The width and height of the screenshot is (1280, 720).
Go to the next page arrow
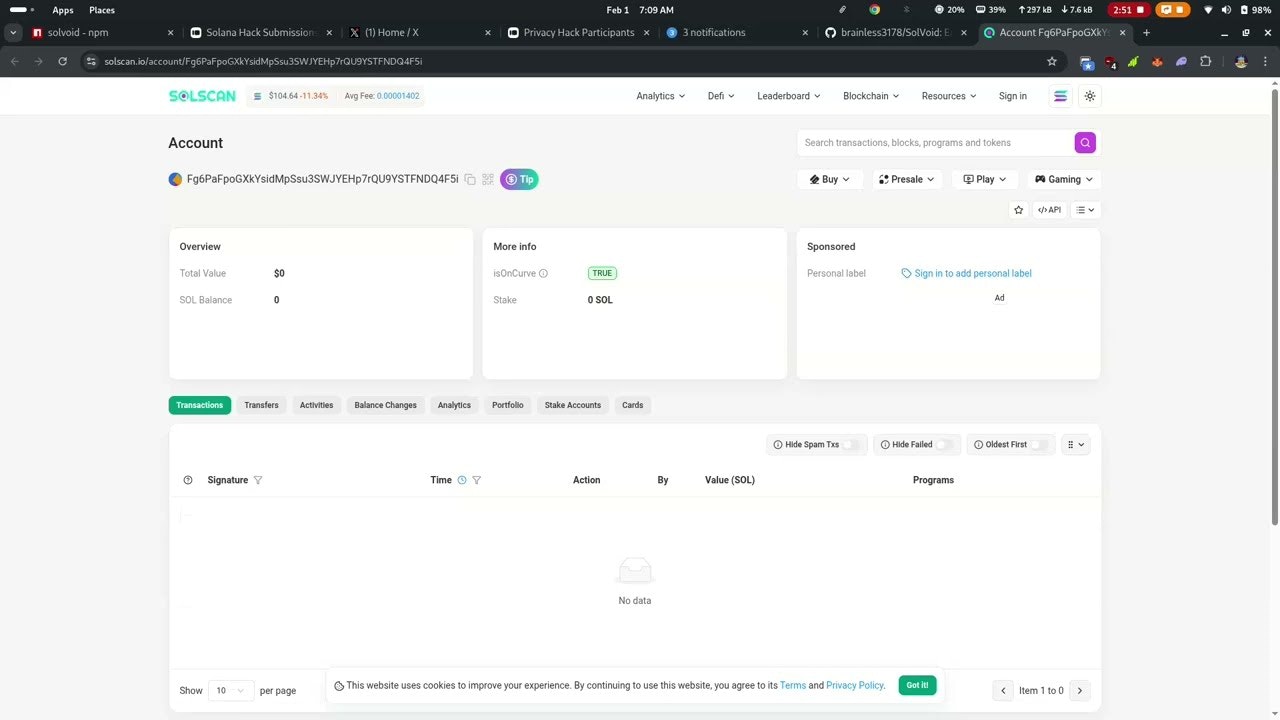[1079, 691]
